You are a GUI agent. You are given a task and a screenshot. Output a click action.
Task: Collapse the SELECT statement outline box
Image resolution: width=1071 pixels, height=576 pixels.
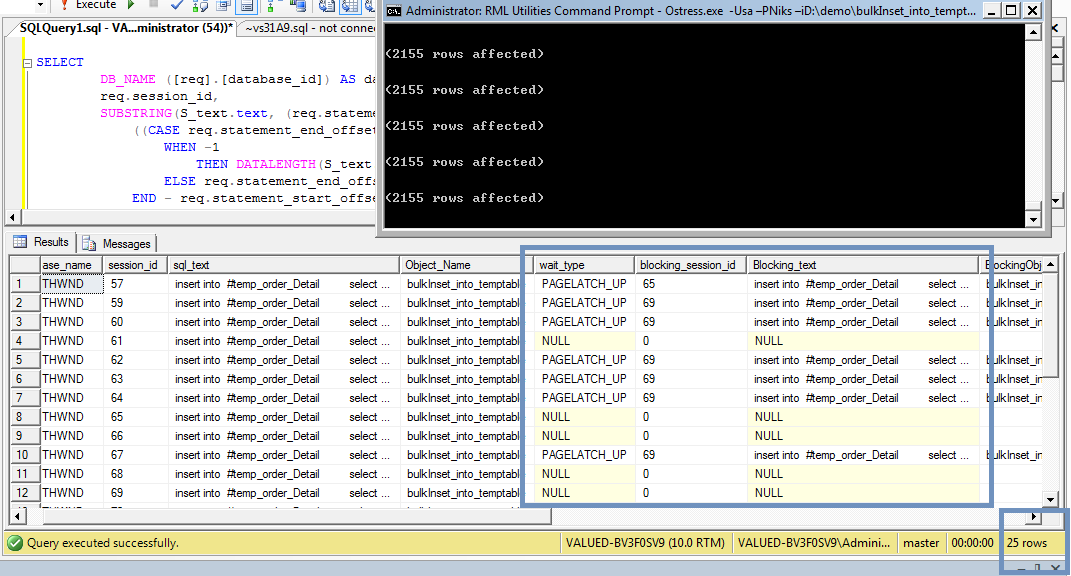pos(26,62)
